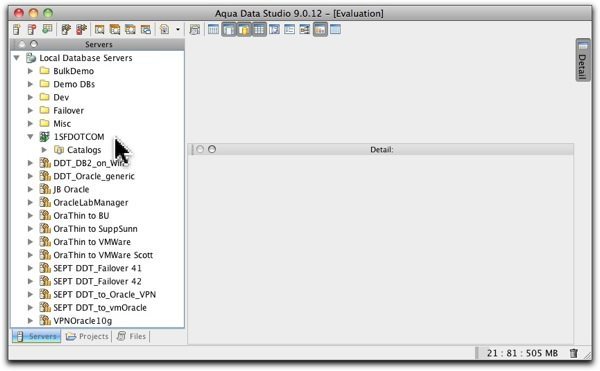Image resolution: width=600 pixels, height=371 pixels.
Task: Click the second round button in Servers header
Action: (x=34, y=44)
